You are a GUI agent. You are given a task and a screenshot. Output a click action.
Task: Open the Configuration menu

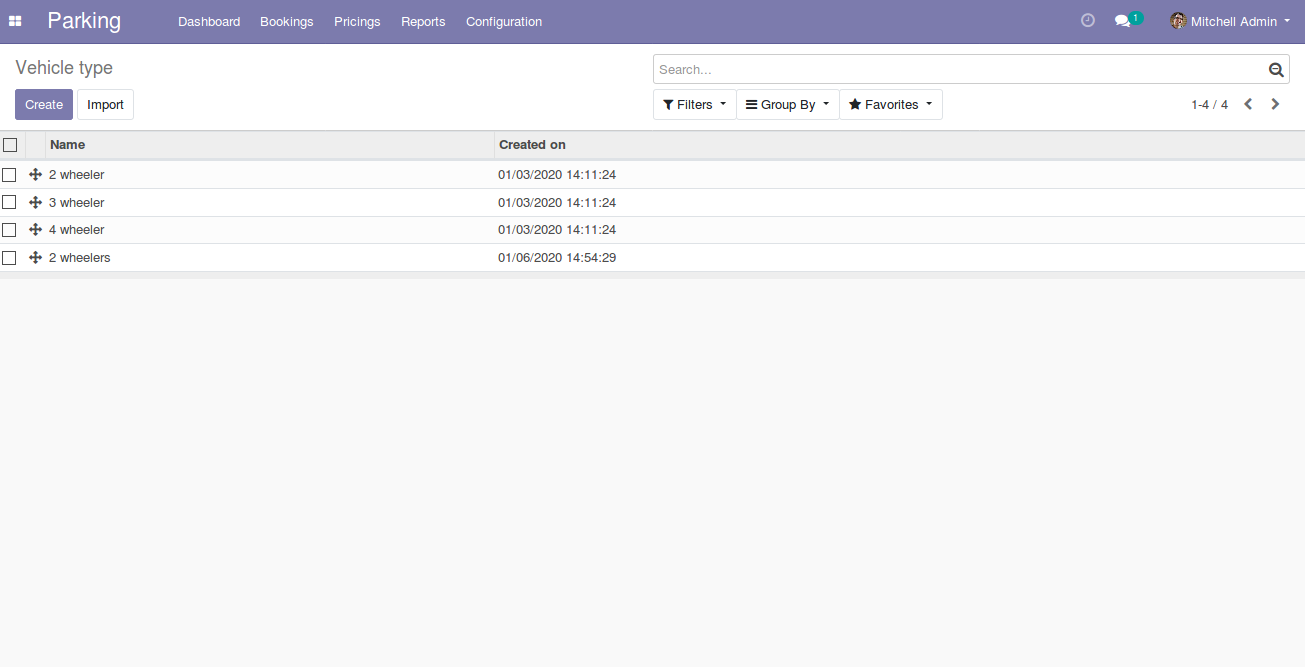tap(504, 21)
